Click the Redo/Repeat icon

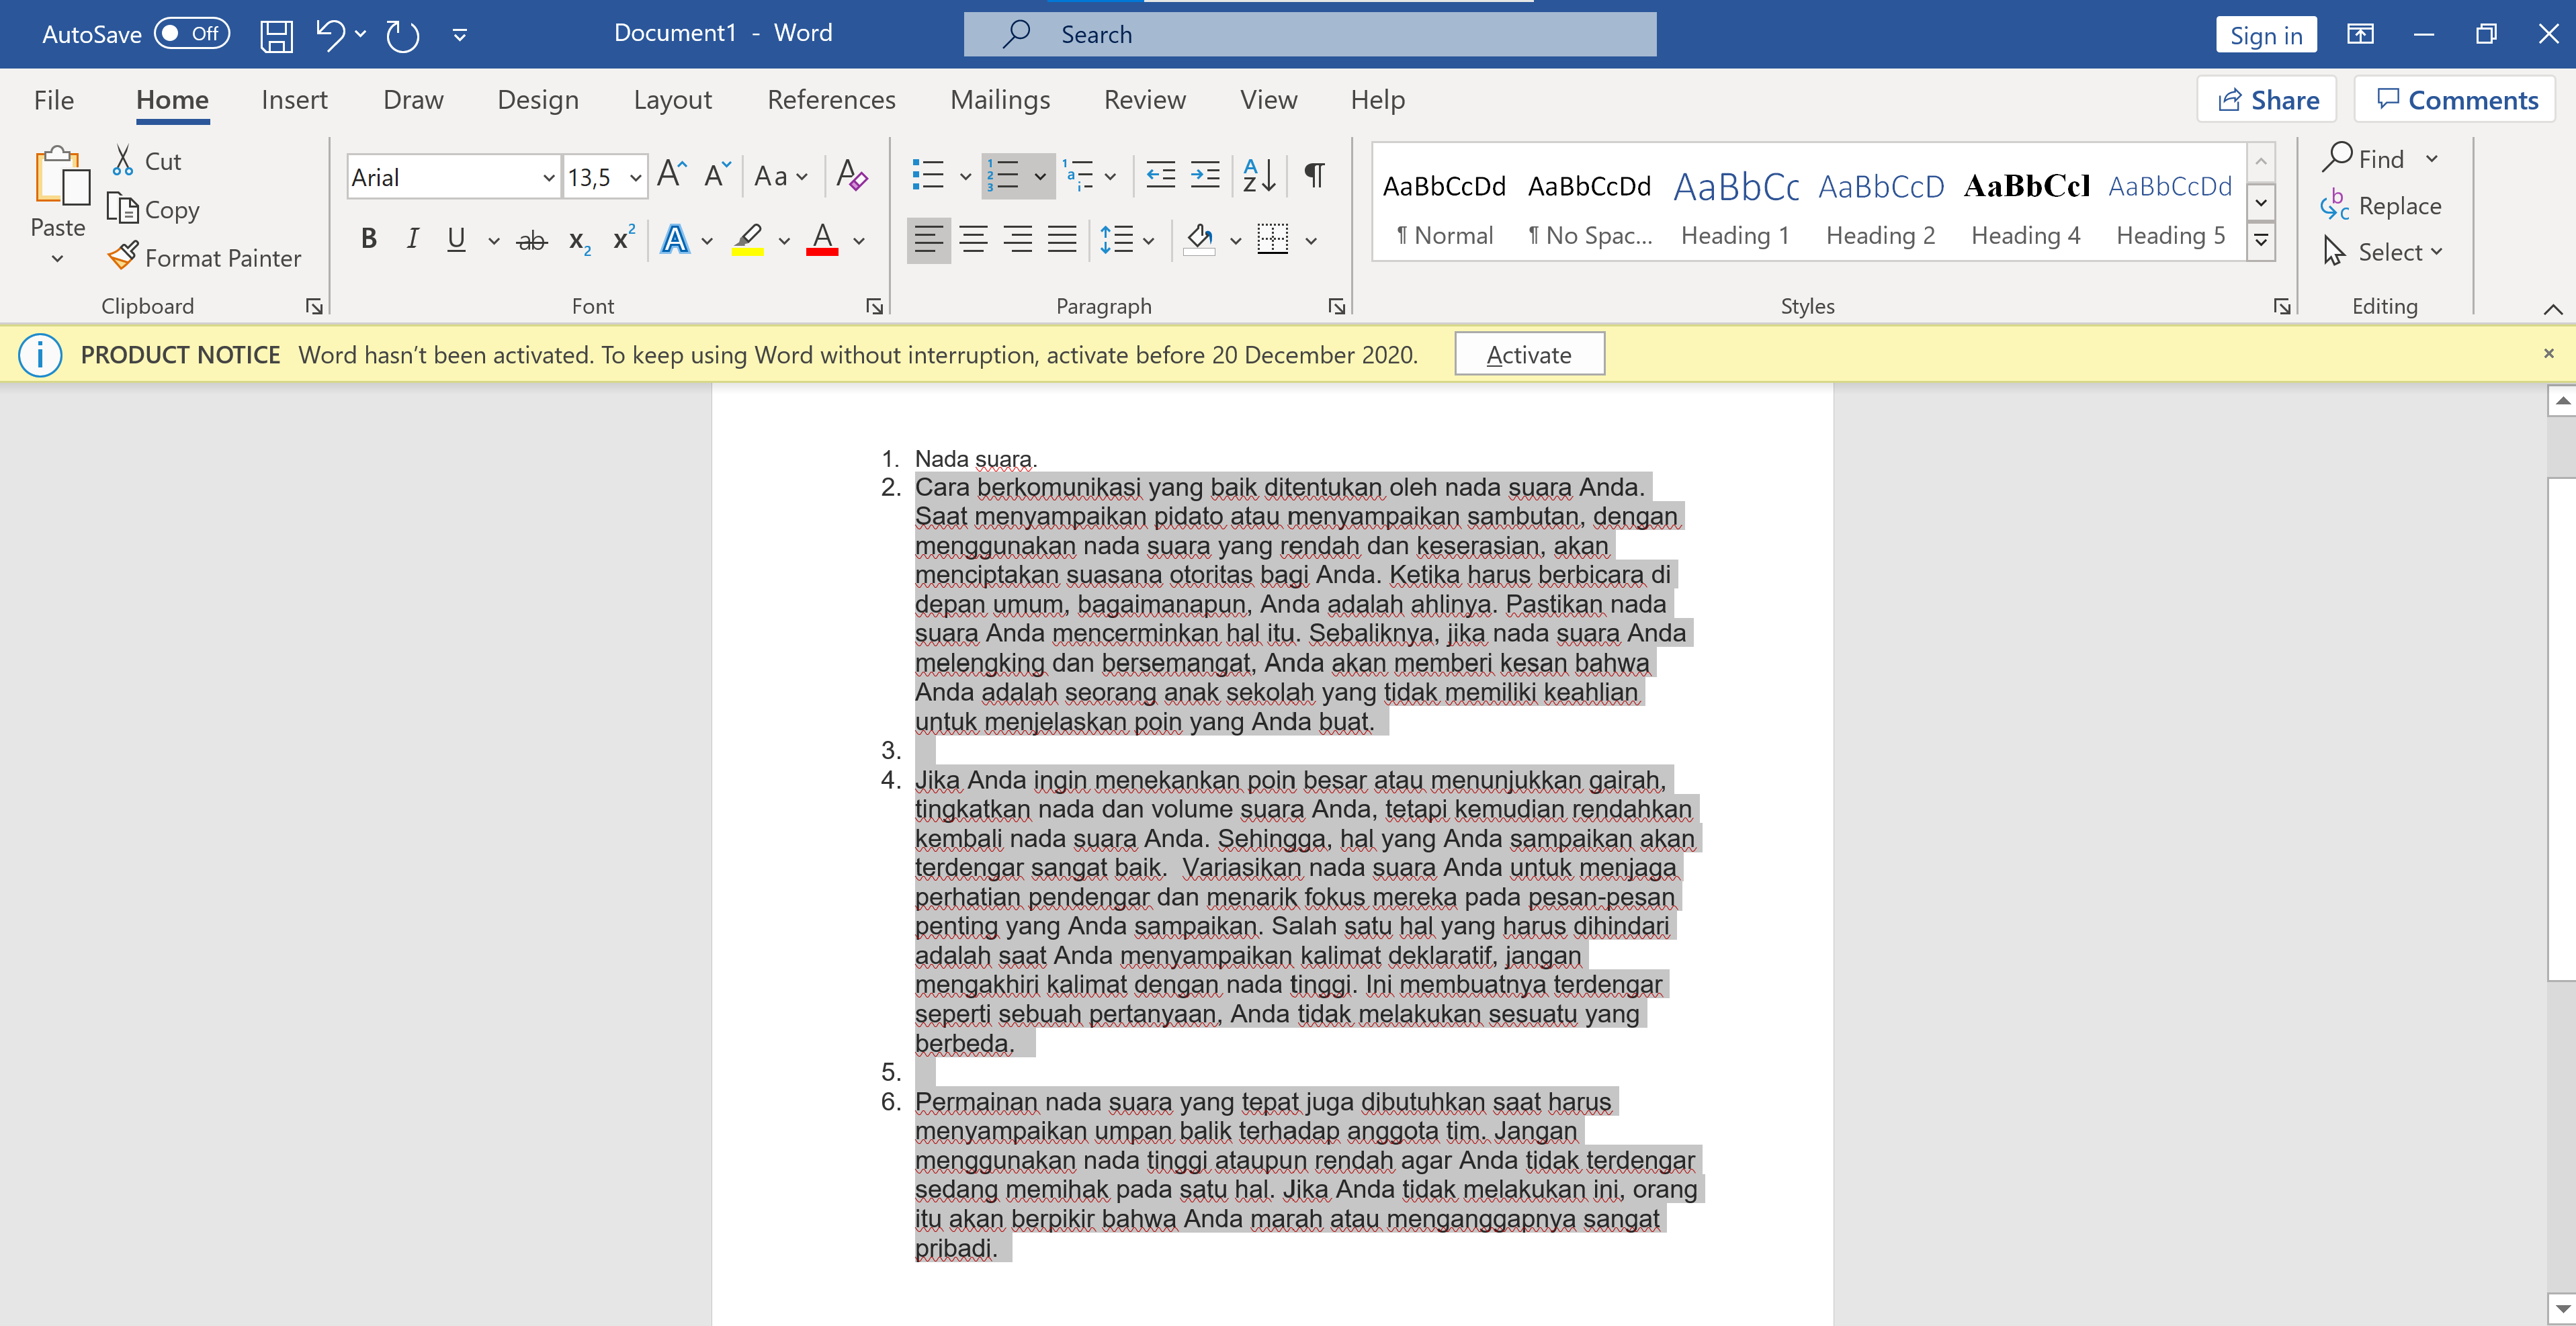coord(402,35)
